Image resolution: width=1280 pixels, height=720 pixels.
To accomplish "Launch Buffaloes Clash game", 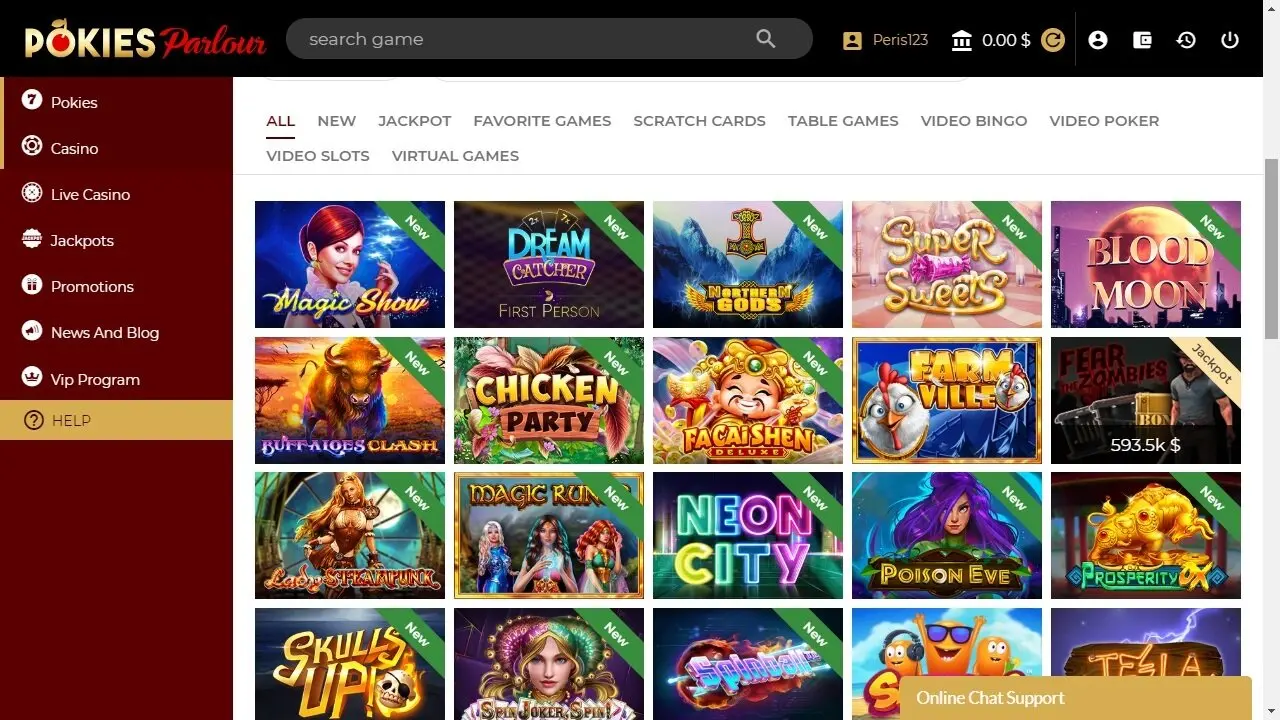I will pyautogui.click(x=350, y=400).
